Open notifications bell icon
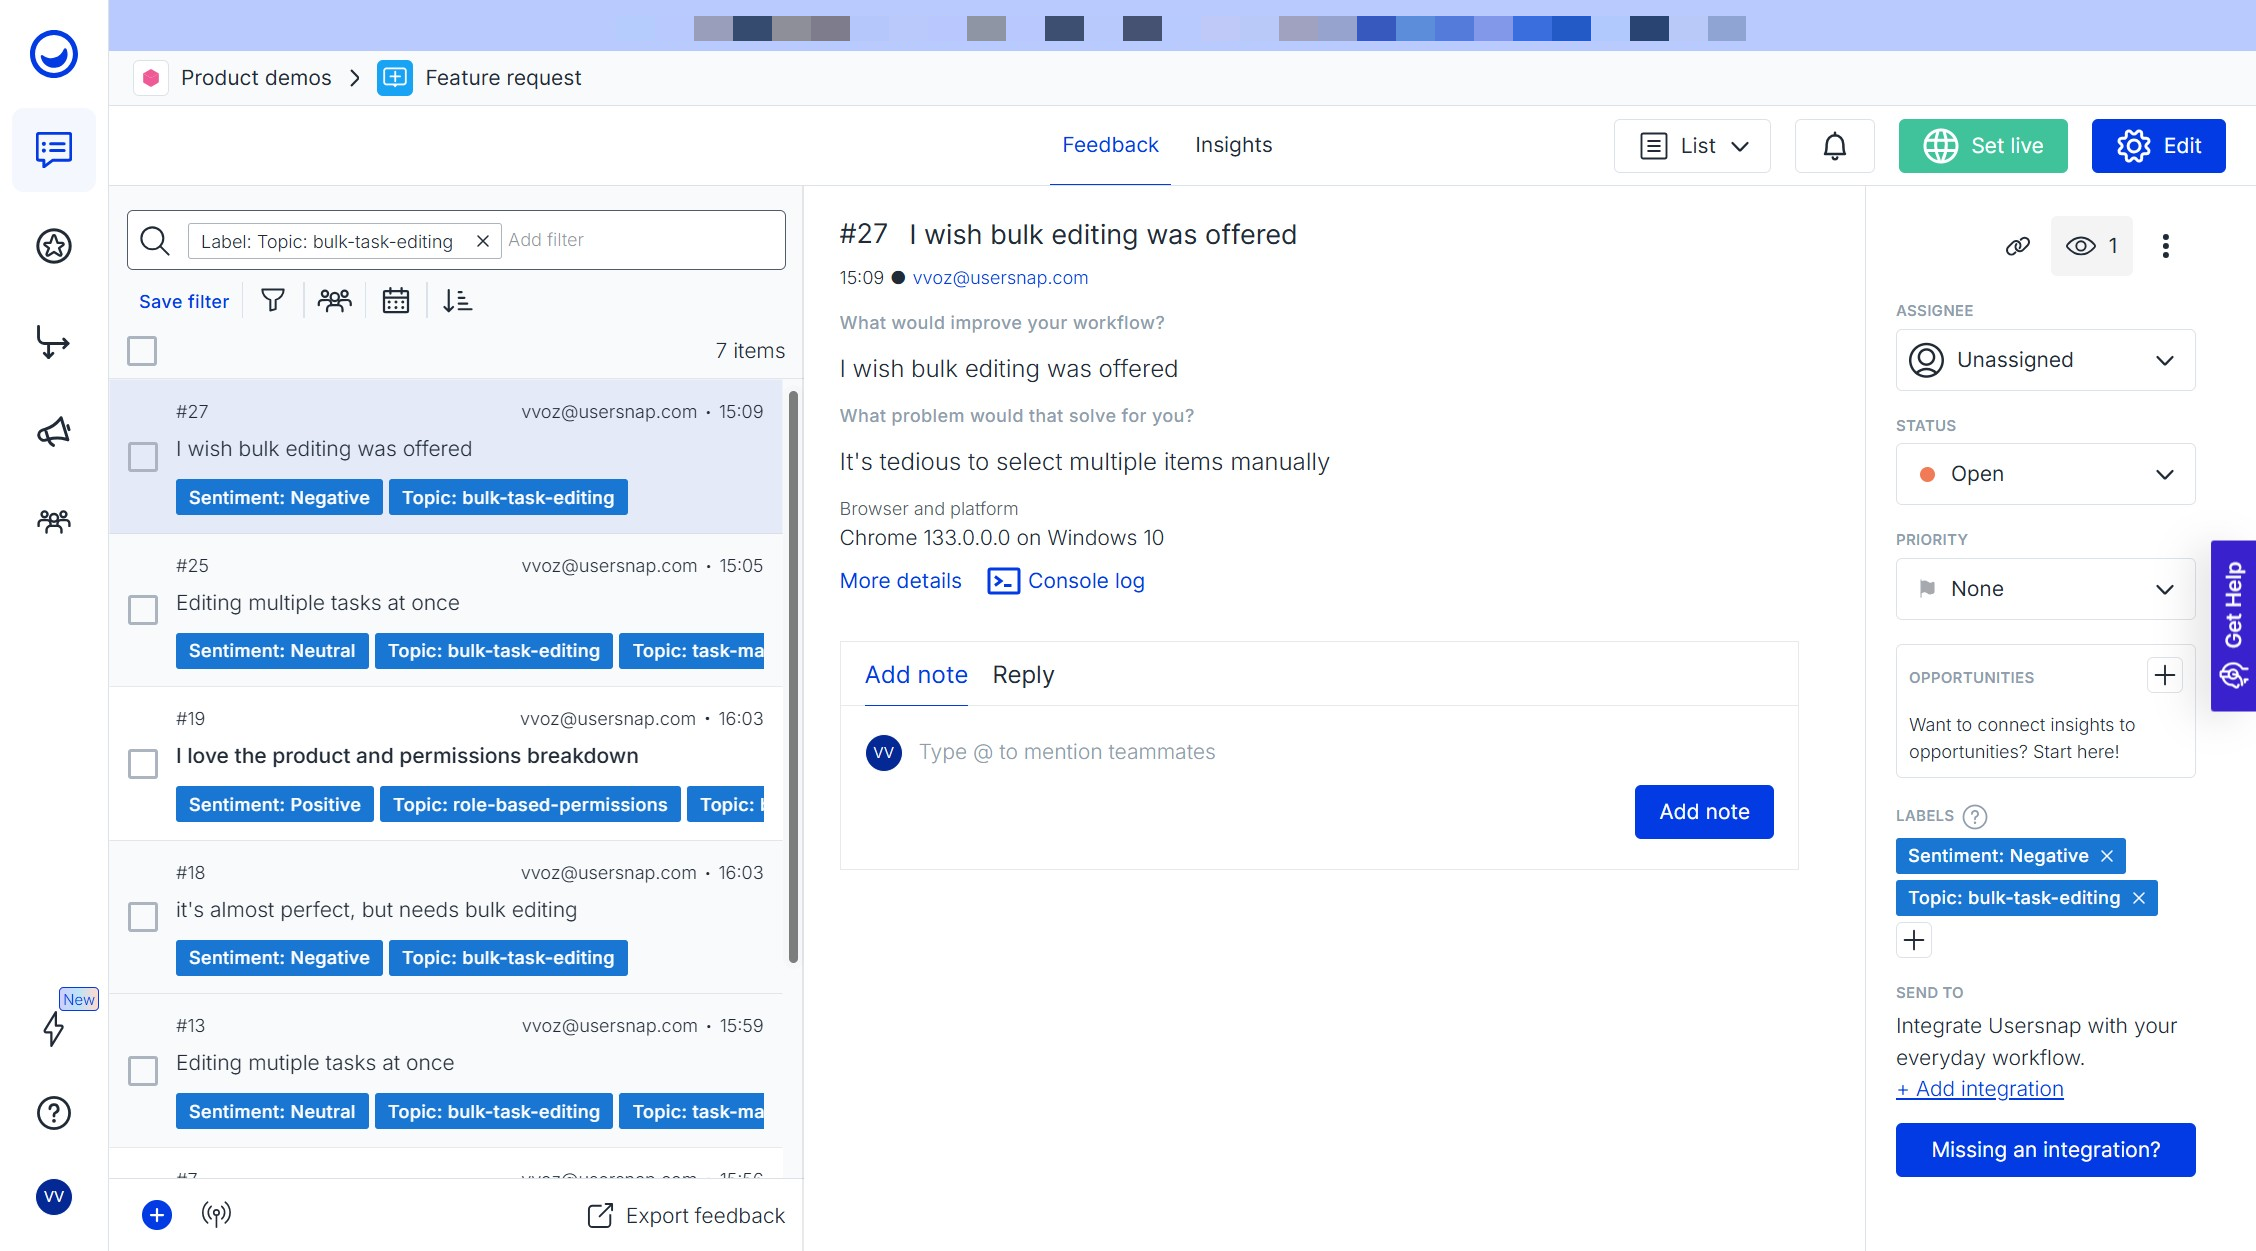 coord(1834,146)
